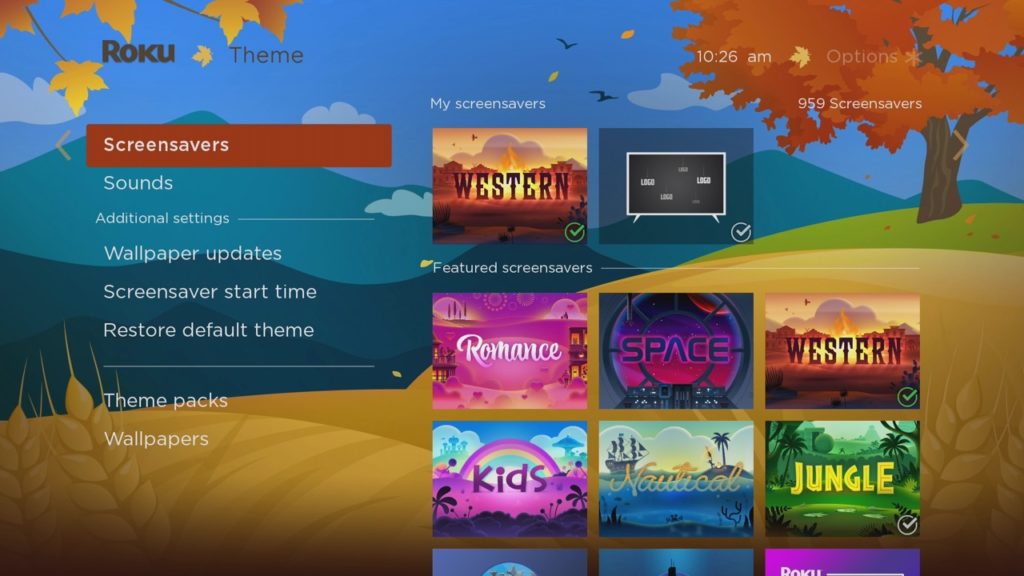
Task: Select the bouncing logo TV screensaver
Action: [x=676, y=186]
